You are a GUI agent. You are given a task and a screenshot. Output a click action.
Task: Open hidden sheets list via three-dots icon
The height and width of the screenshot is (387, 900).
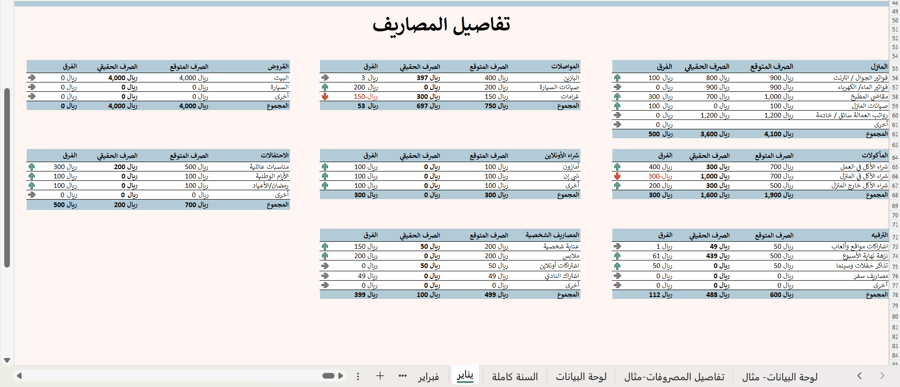(402, 376)
